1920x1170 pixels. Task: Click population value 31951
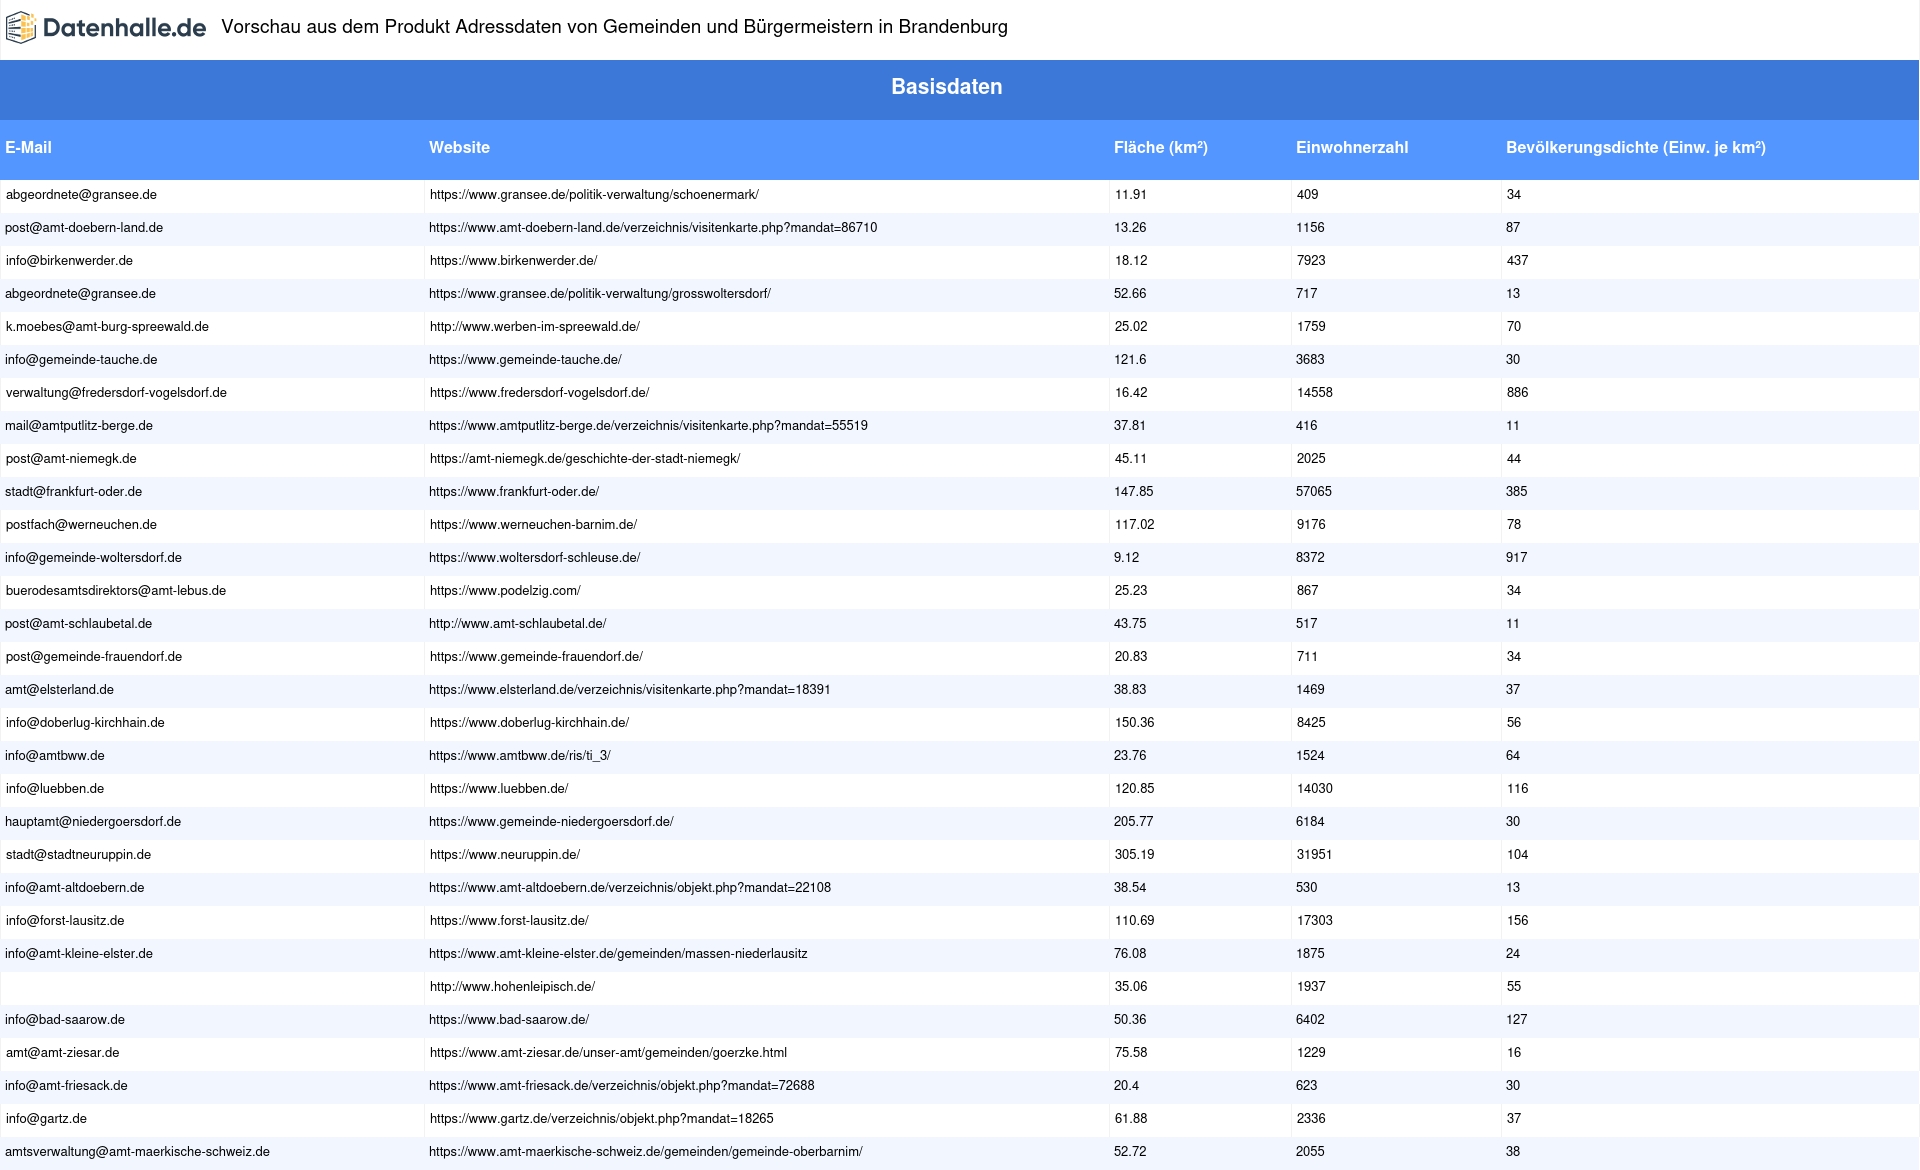pos(1314,855)
